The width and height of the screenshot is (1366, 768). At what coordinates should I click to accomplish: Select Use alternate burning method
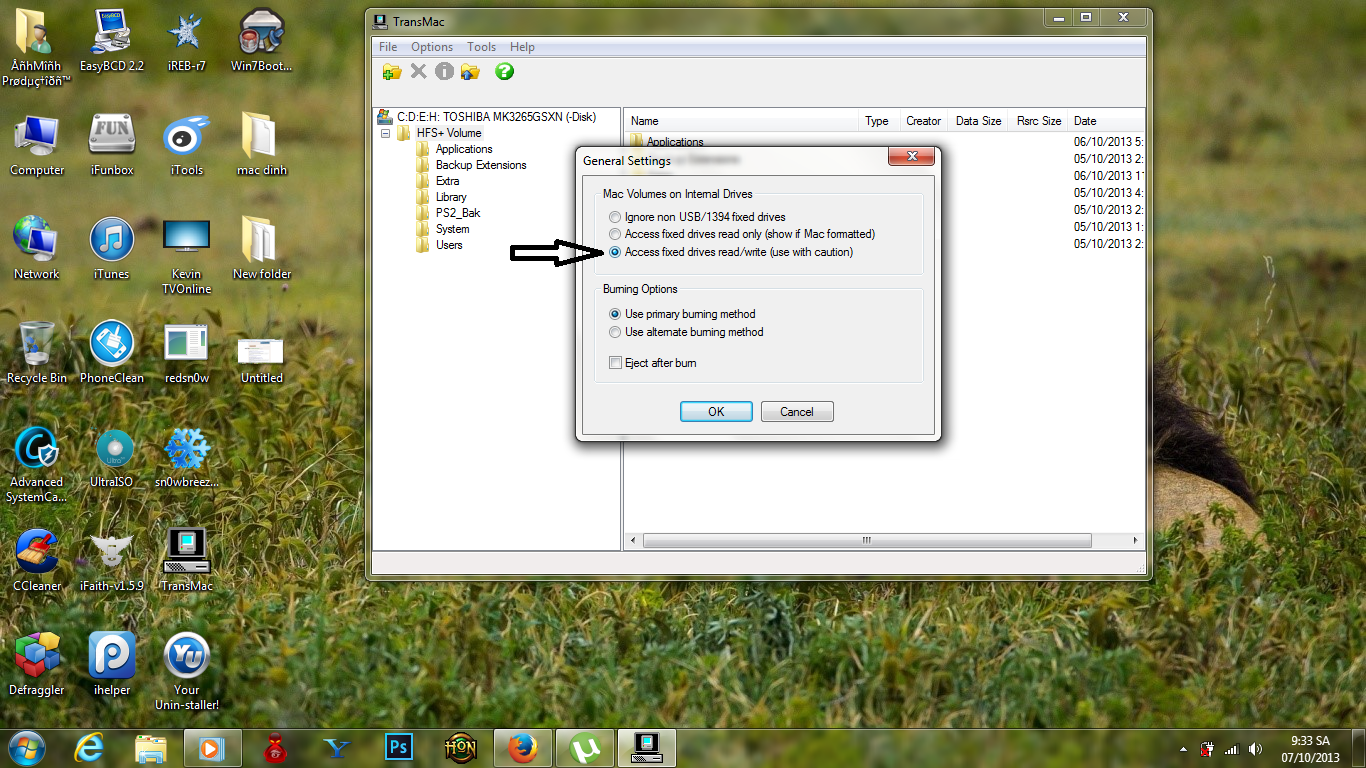click(615, 332)
